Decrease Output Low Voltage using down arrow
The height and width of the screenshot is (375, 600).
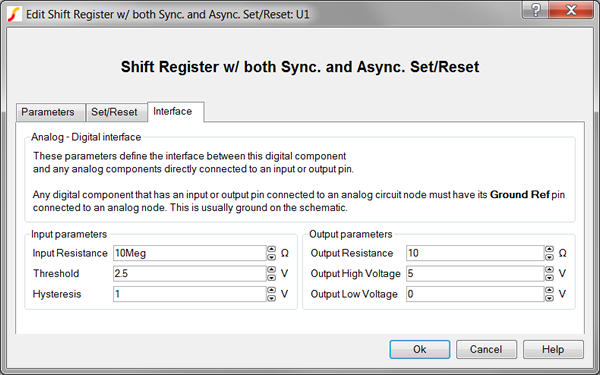pyautogui.click(x=549, y=298)
